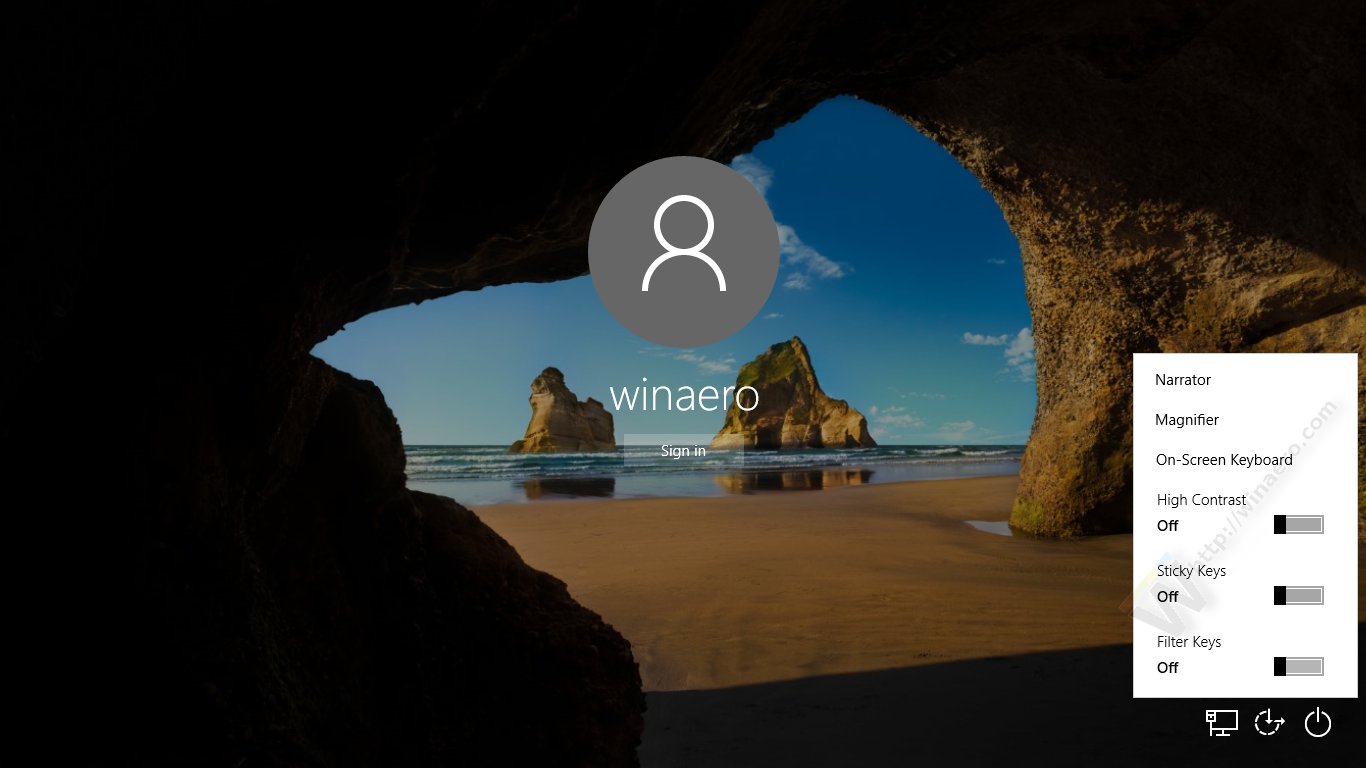Start Magnifier from accessibility menu
Viewport: 1366px width, 768px height.
pos(1187,420)
